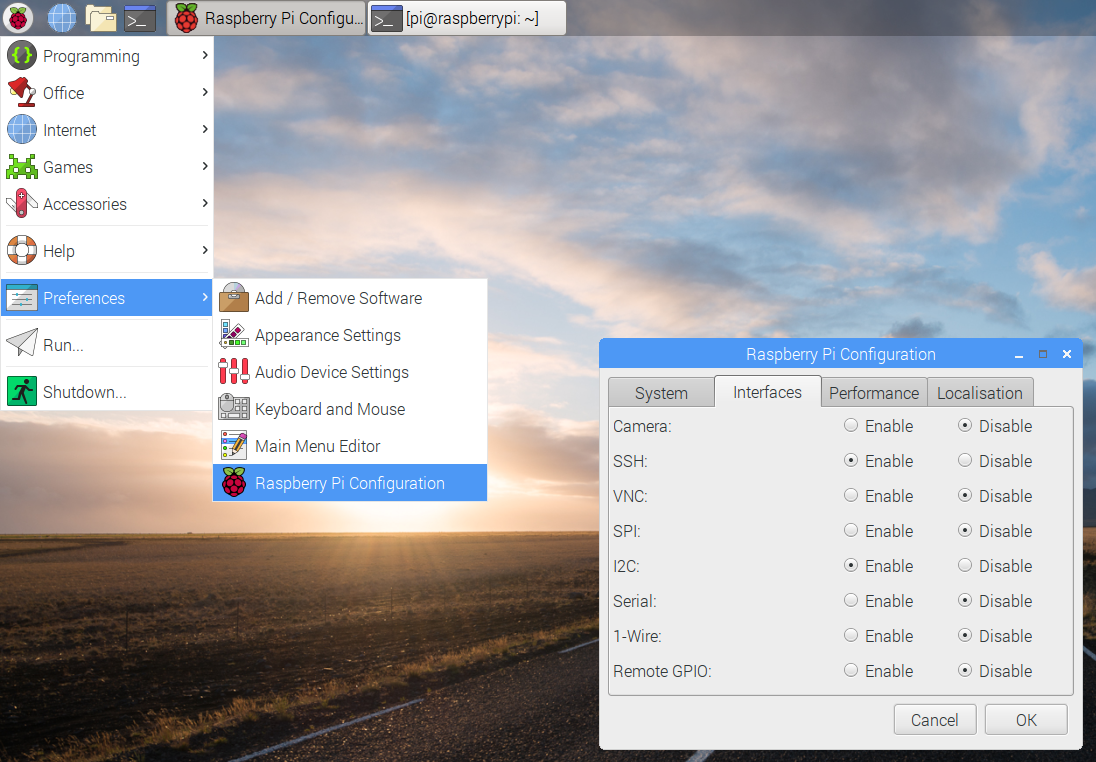Expand the Help submenu arrow
1096x762 pixels.
[205, 250]
